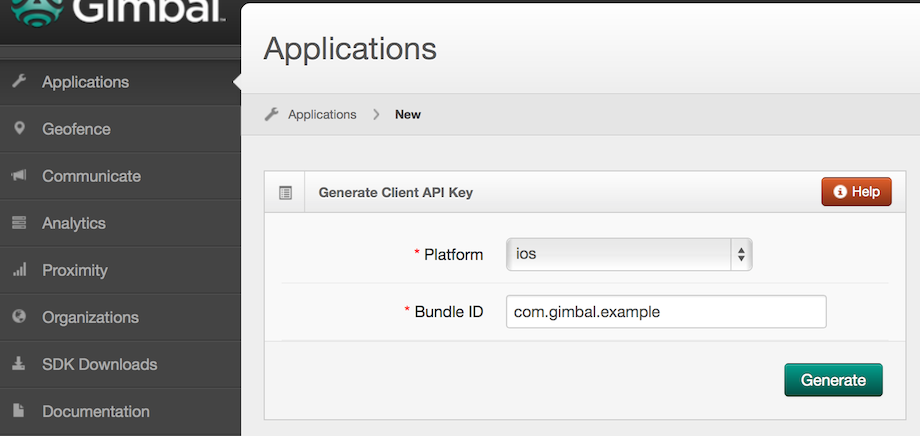Screen dimensions: 920x436
Task: Click the map pin icon for Geofence
Action: 19,128
